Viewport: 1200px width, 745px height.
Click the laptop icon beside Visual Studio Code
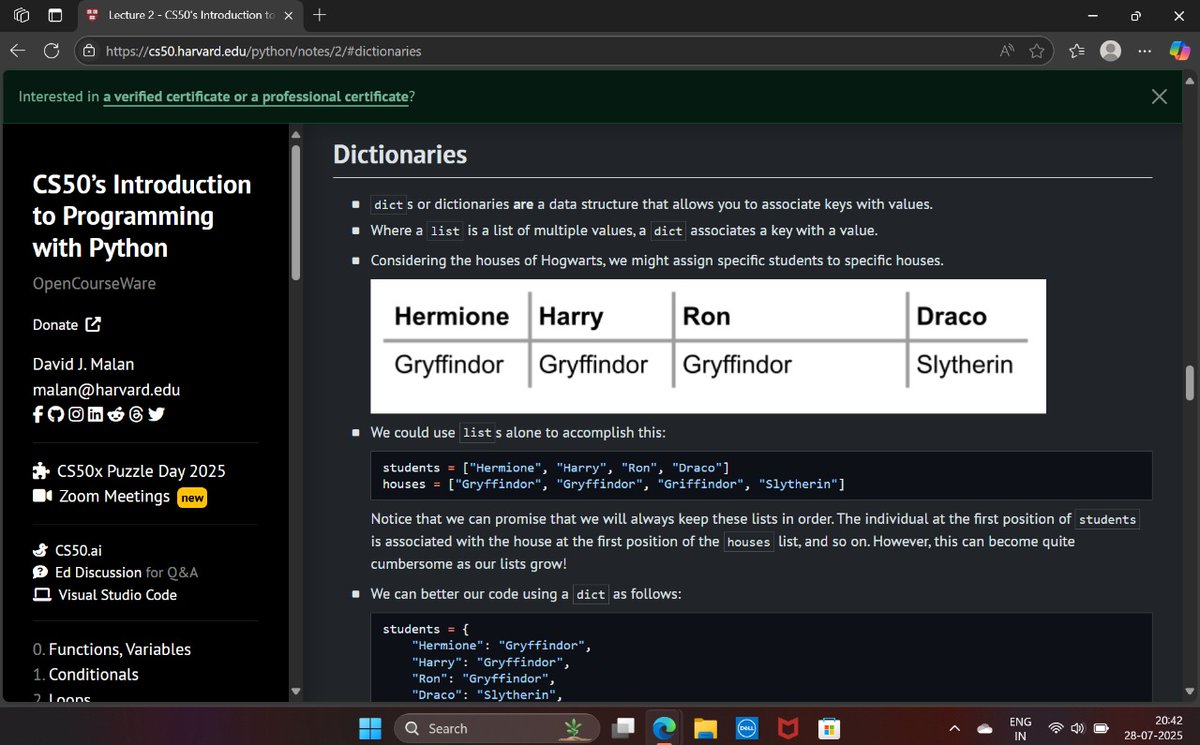42,594
